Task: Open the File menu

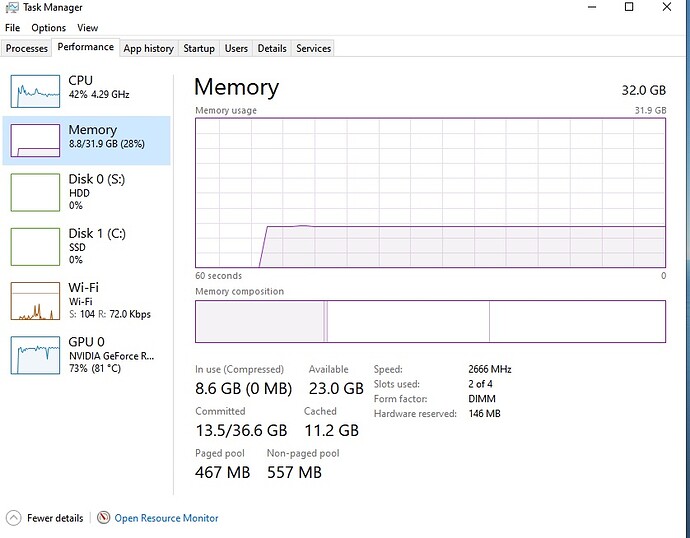Action: (x=12, y=28)
